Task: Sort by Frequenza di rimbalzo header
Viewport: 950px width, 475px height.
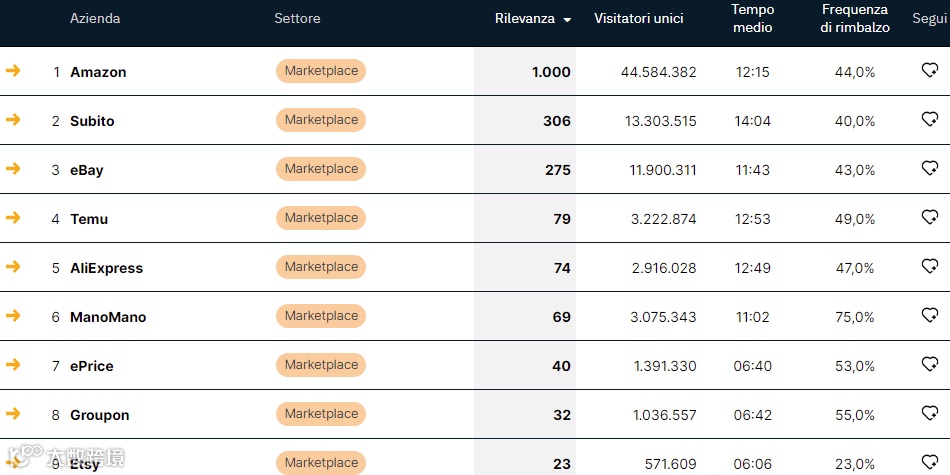Action: coord(854,19)
